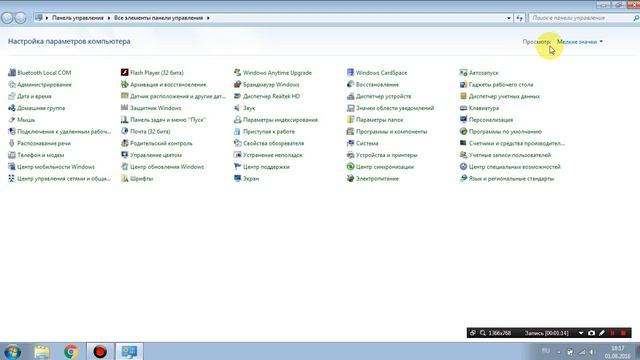This screenshot has width=640, height=360.
Task: Click the Back navigation button
Action: pyautogui.click(x=7, y=18)
